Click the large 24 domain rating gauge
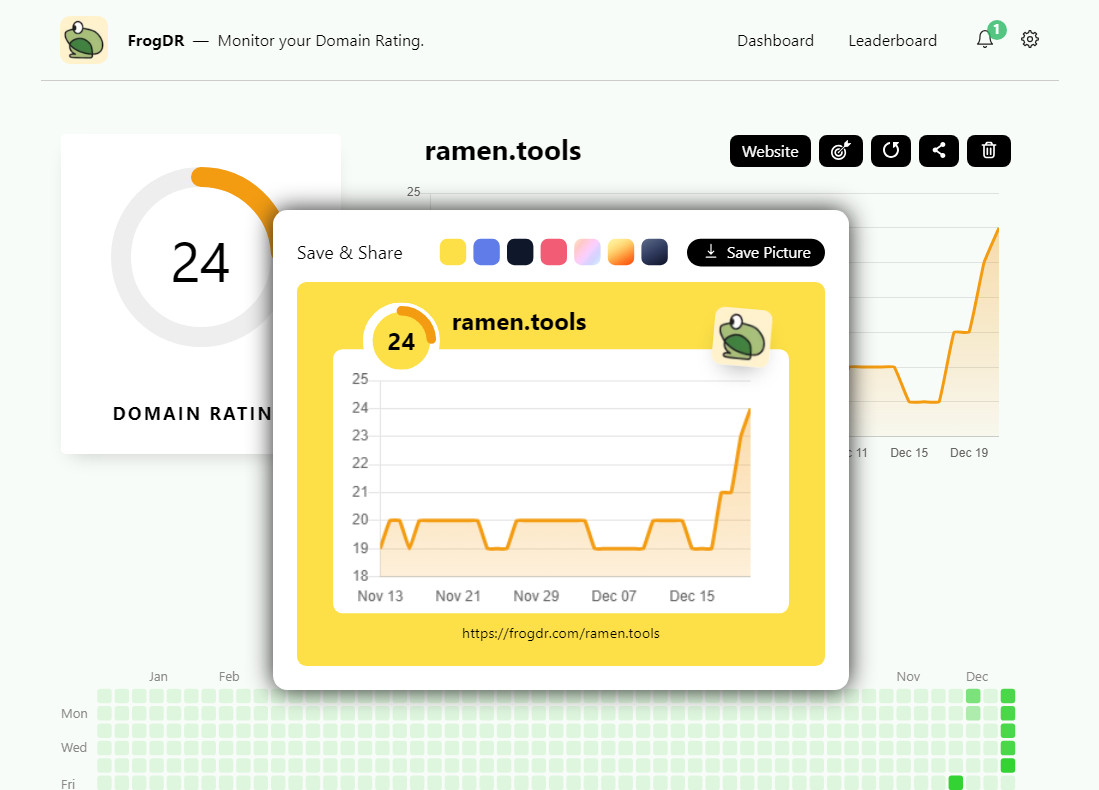 click(200, 257)
